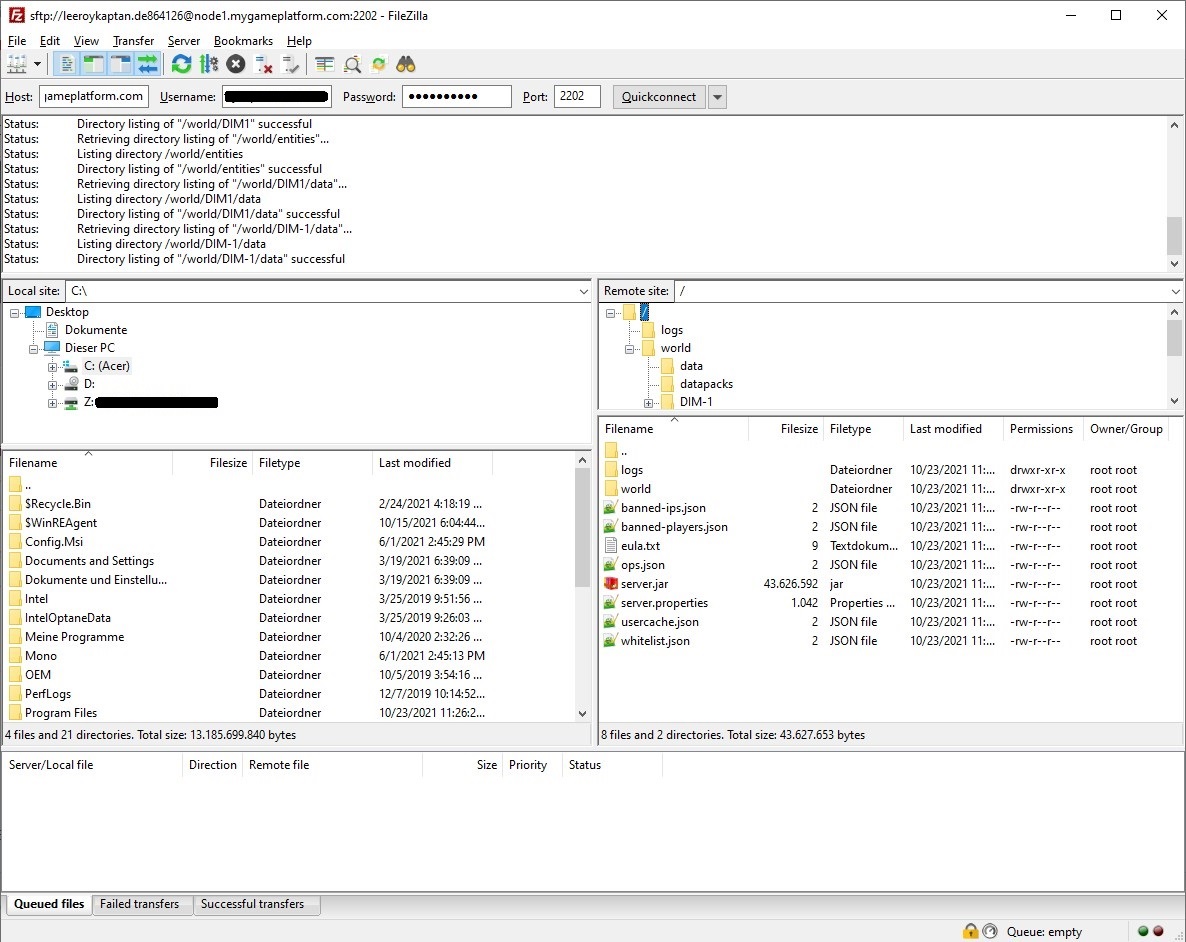Expand the D: drive node
Screen dimensions: 1186x942
[52, 385]
